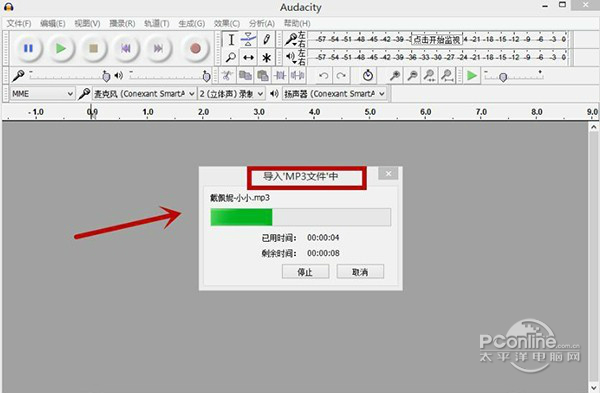600x393 pixels.
Task: Click the Cut scissors icon
Action: (x=227, y=75)
